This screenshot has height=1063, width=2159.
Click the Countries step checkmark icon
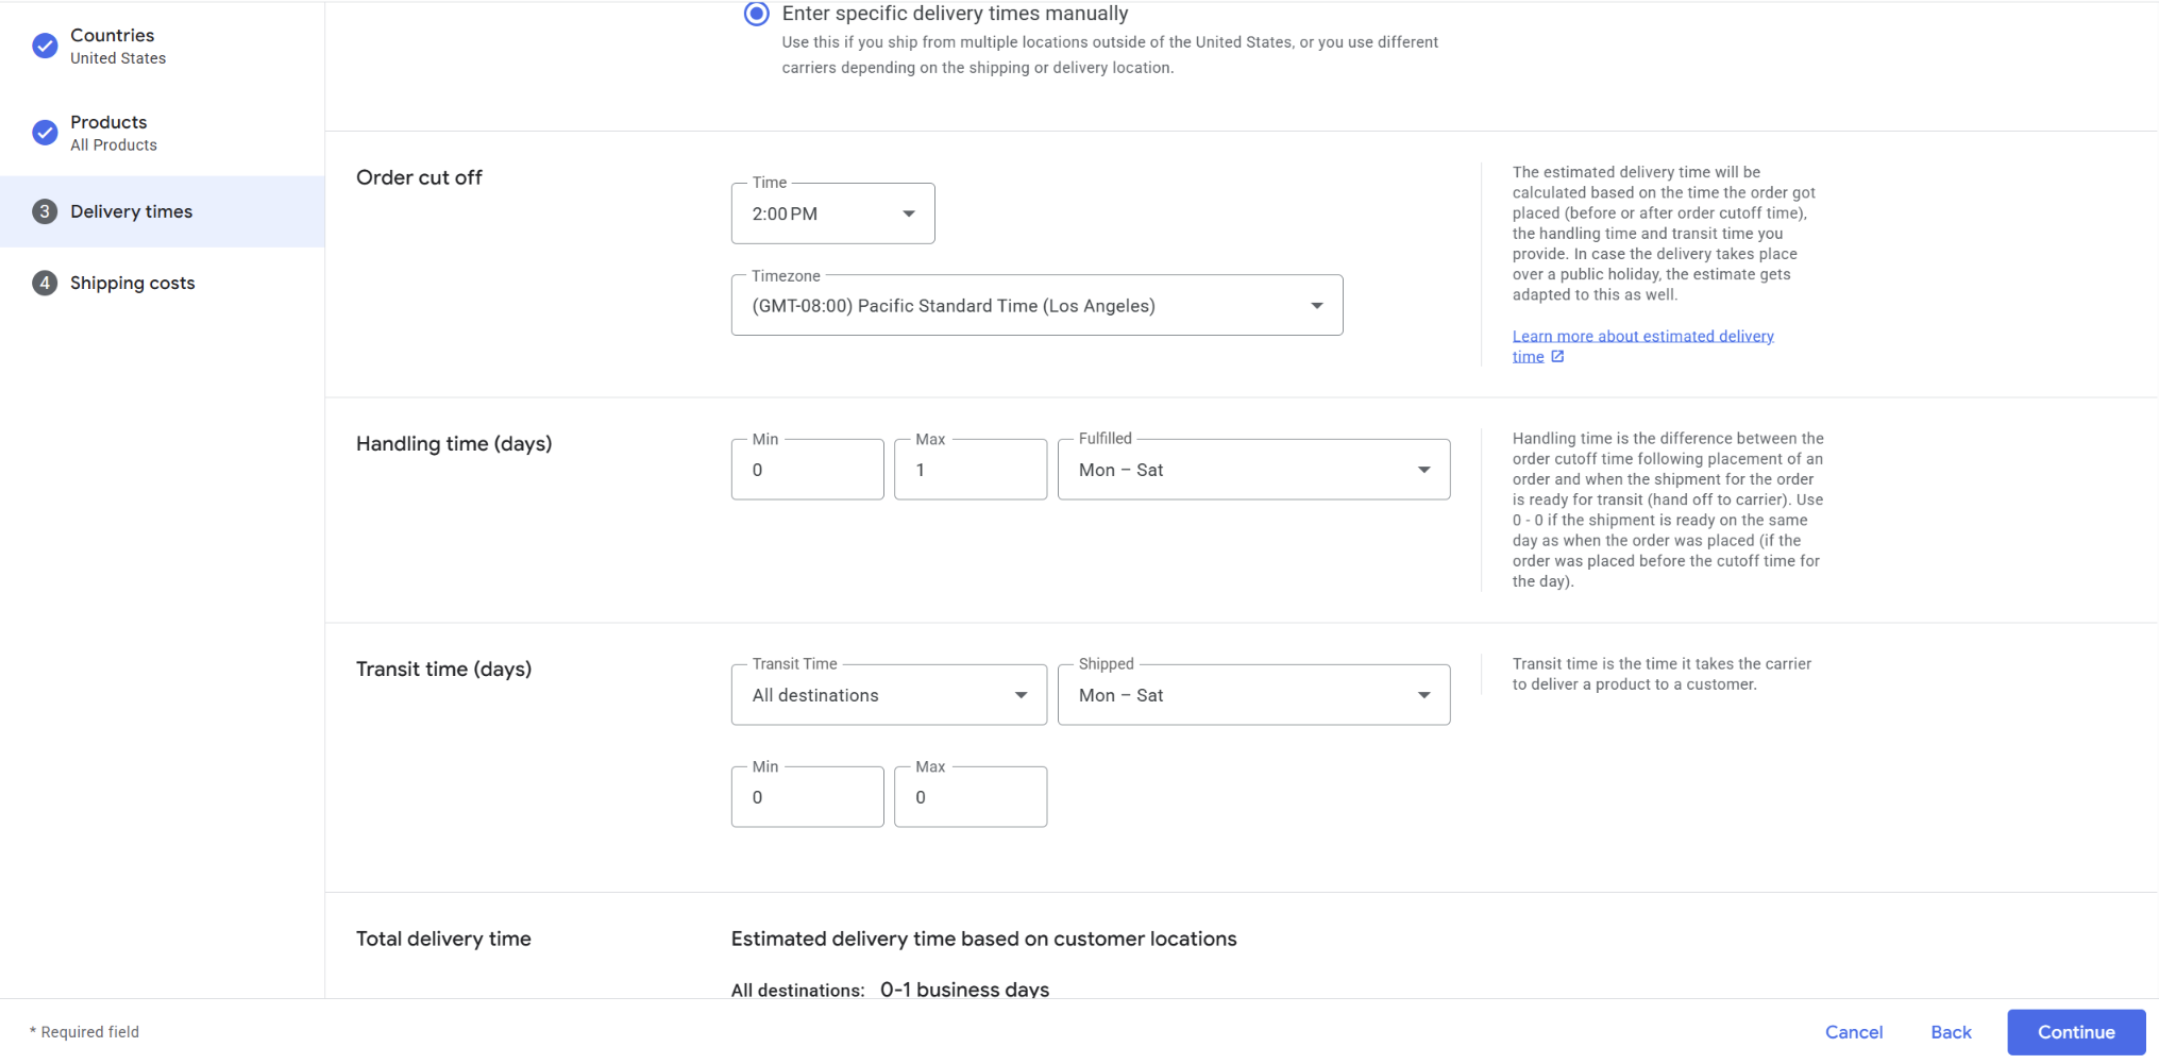pyautogui.click(x=45, y=46)
